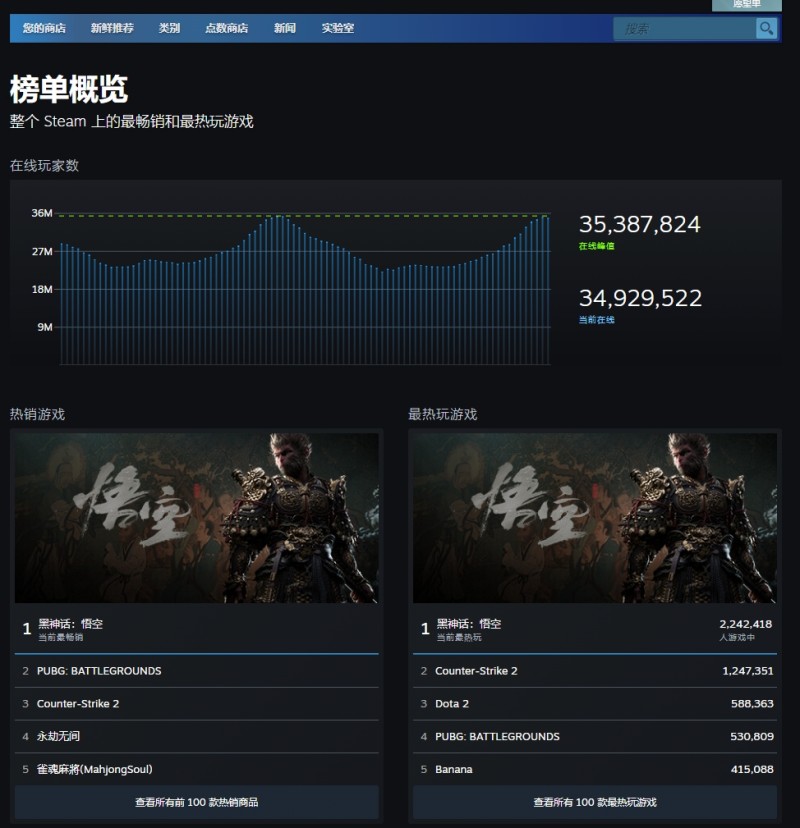800x828 pixels.
Task: Click the Wukong banner under 热销游戏
Action: 196,517
